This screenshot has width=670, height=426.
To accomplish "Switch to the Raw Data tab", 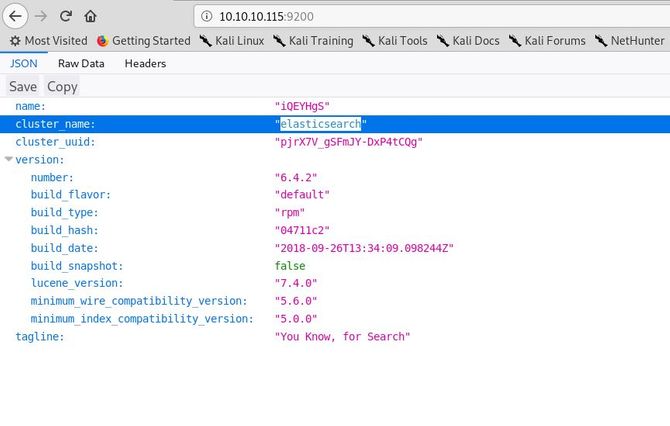I will tap(81, 63).
